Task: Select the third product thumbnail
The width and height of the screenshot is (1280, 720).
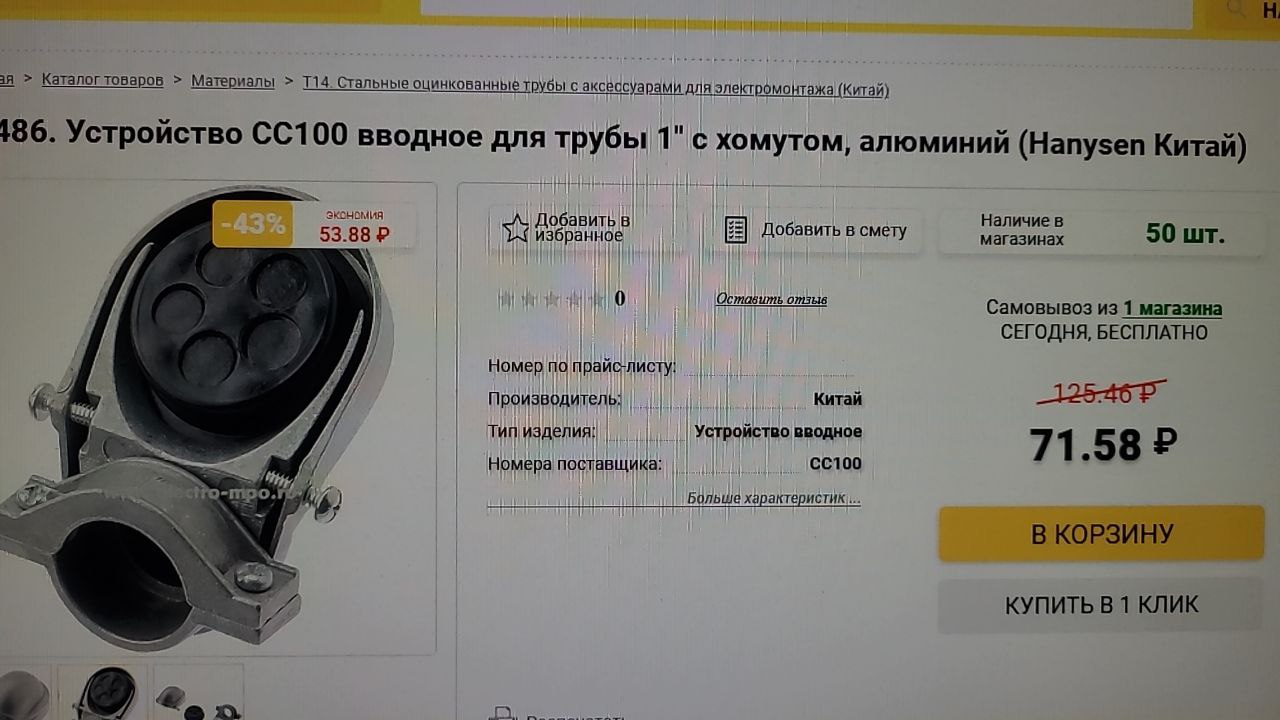Action: pos(198,692)
